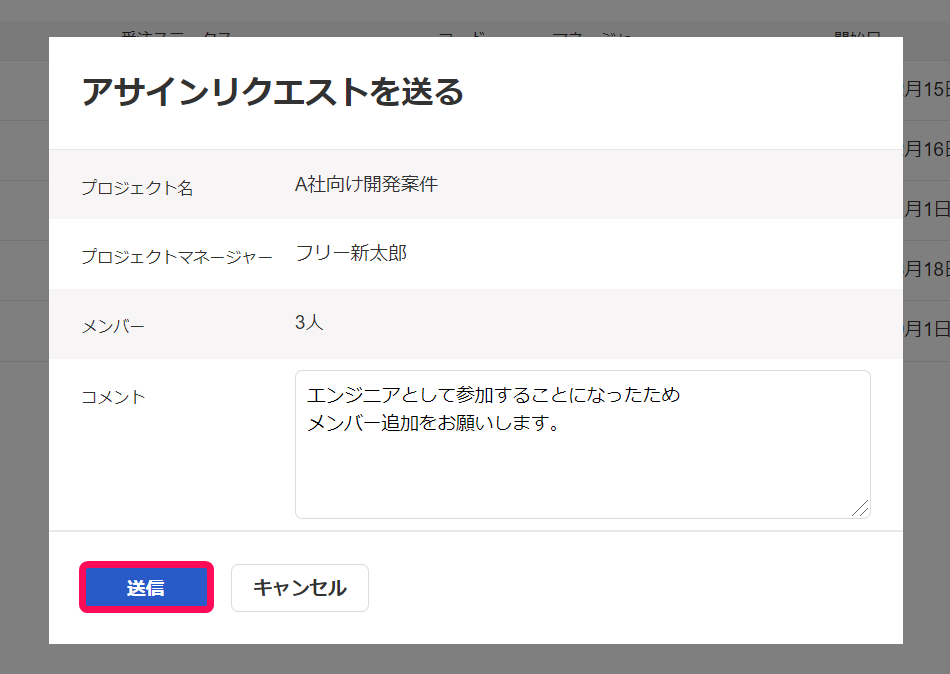Screen dimensions: 950x674
Task: Click the comment box resize handle
Action: point(860,508)
